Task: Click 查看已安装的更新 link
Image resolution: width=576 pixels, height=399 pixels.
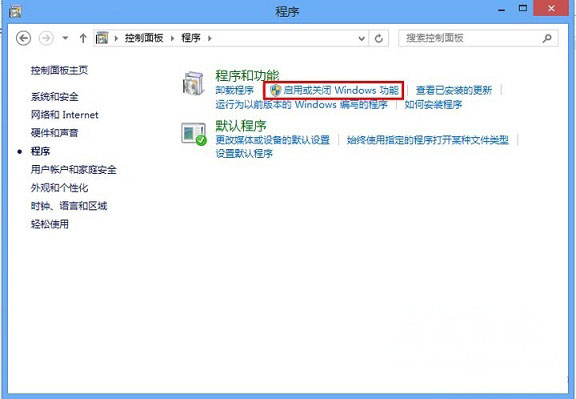Action: coord(454,90)
